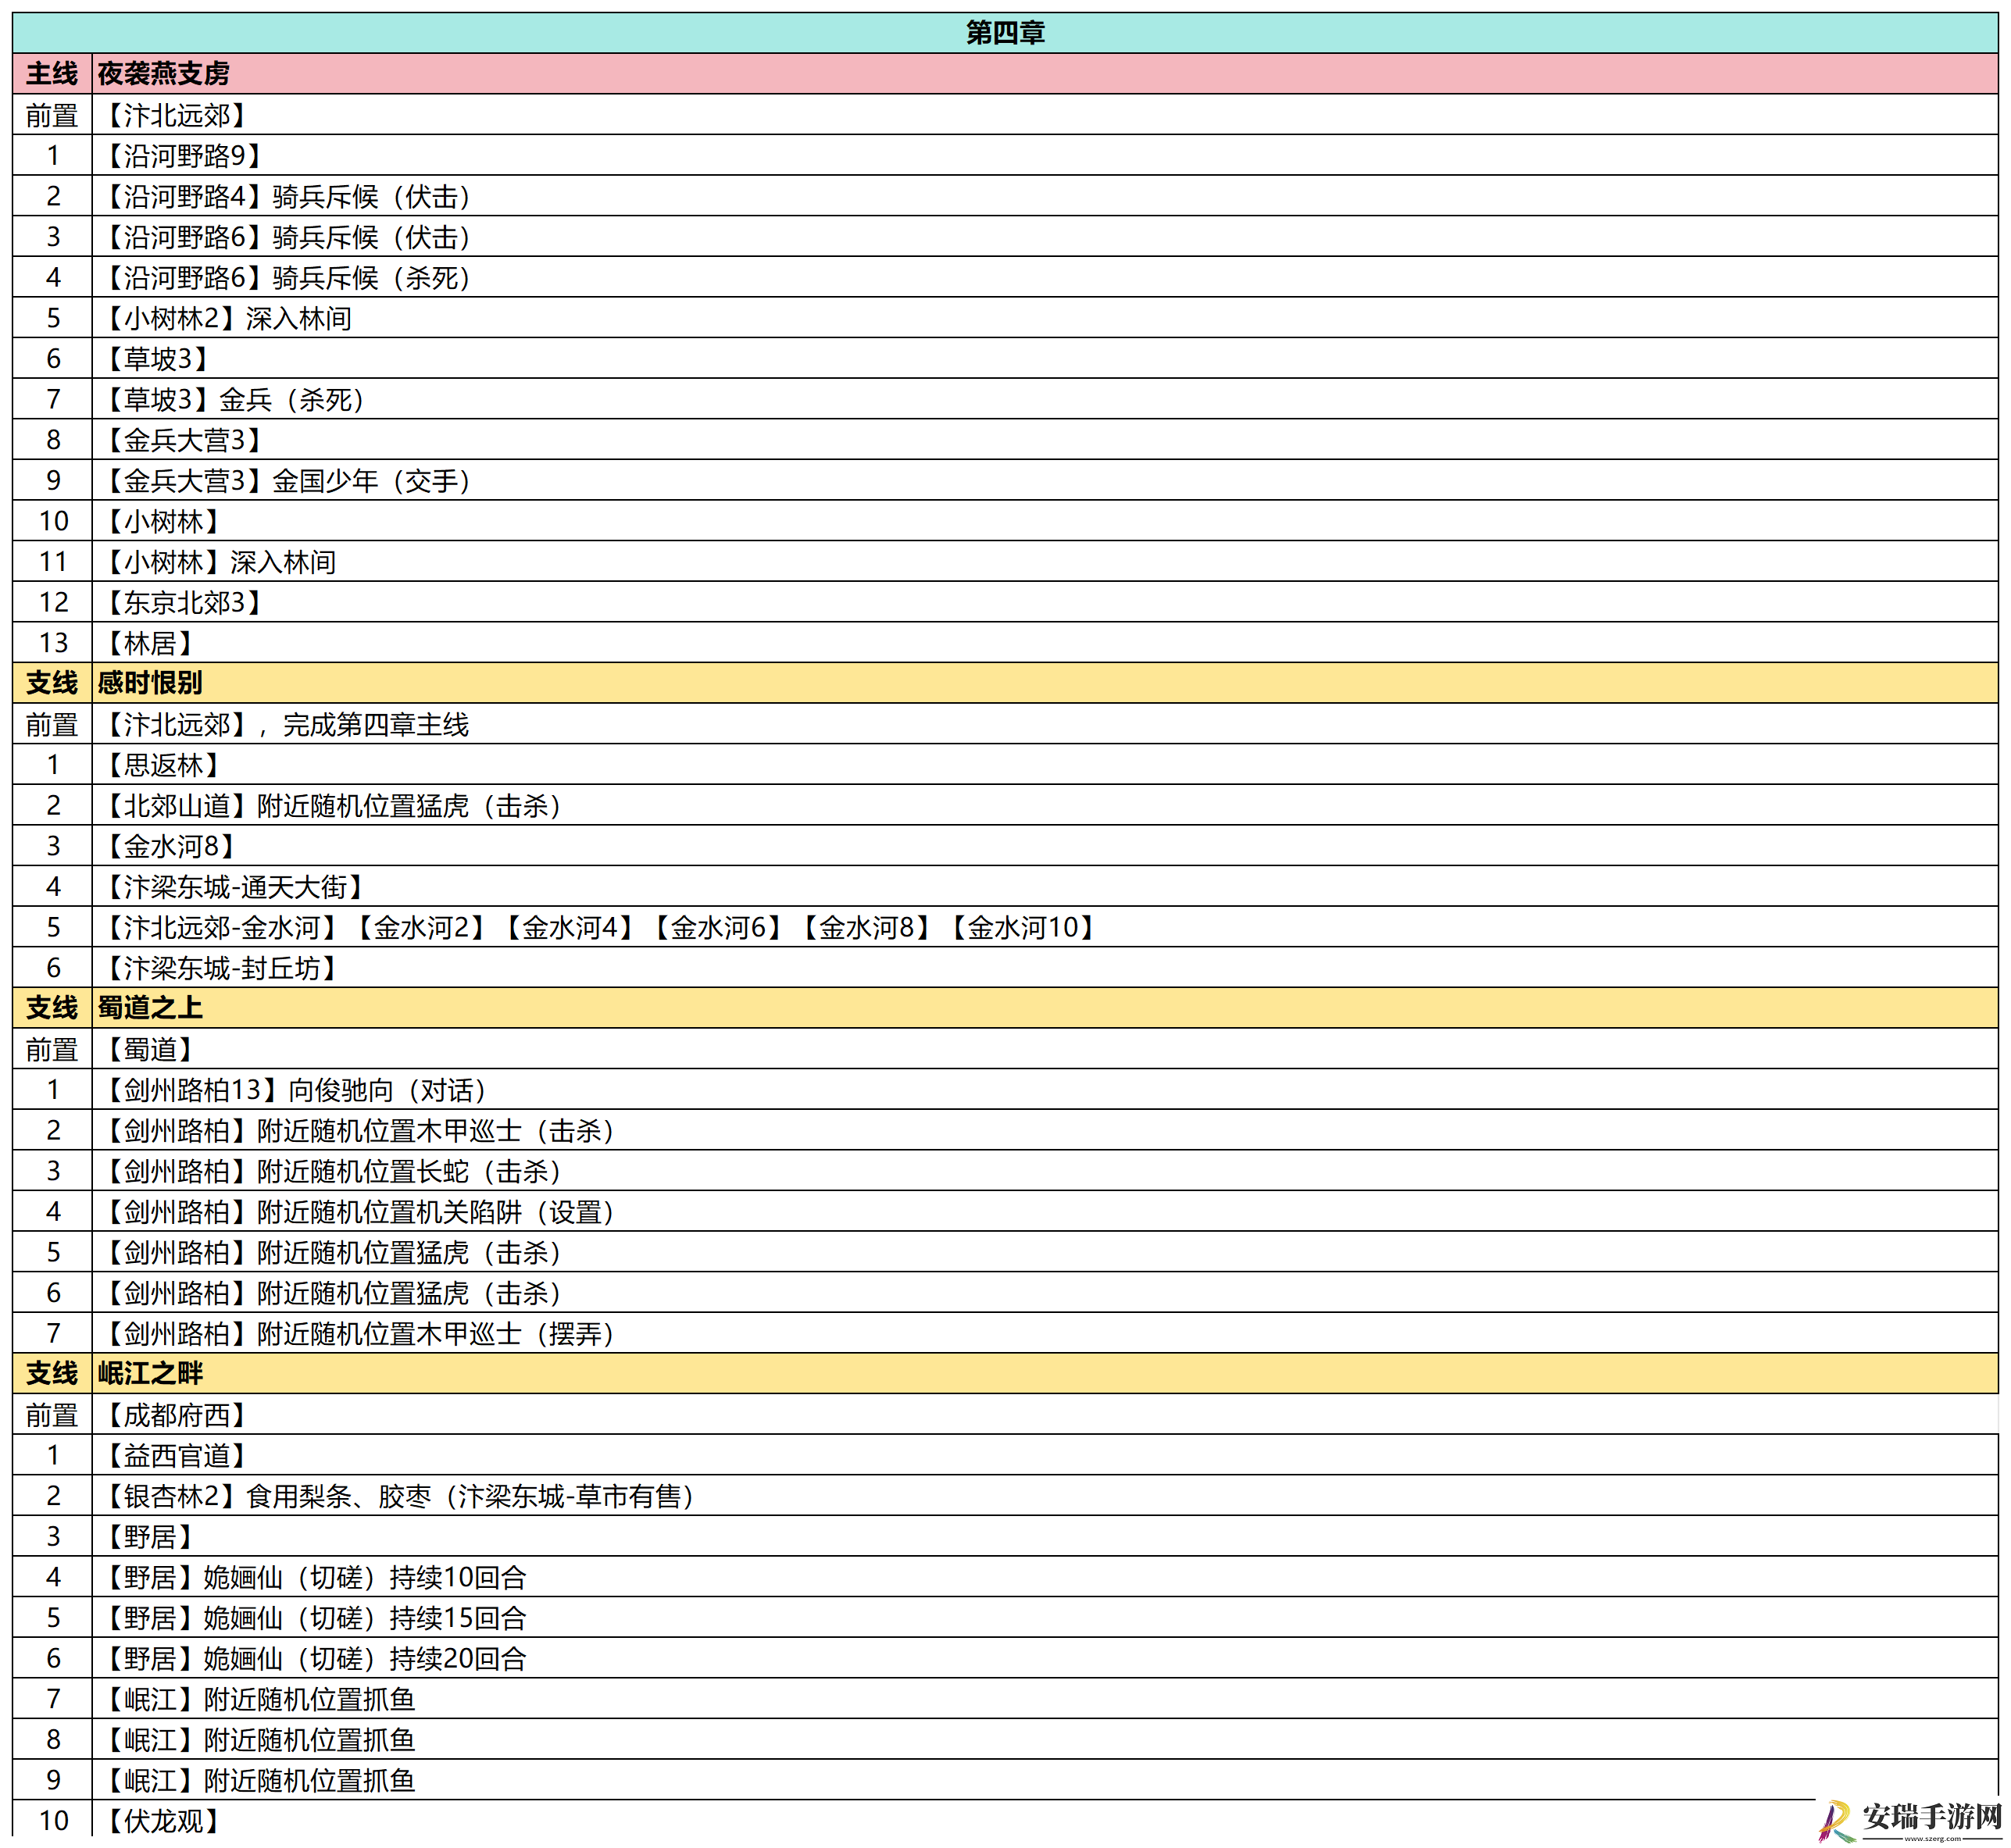Viewport: 2011px width, 1848px height.
Task: Select the 感时恨别 side quest header
Action: click(1005, 683)
